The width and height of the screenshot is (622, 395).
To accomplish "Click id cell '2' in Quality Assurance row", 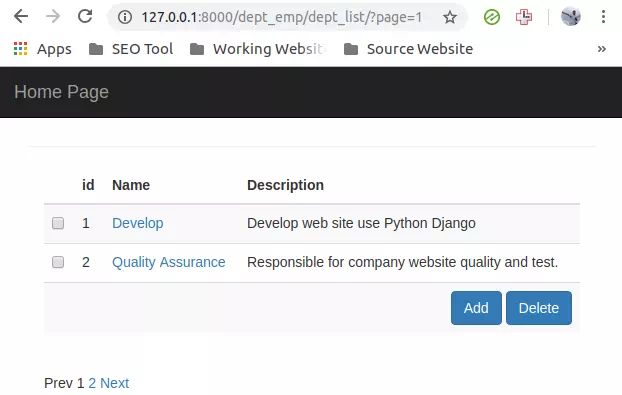I will pos(86,262).
